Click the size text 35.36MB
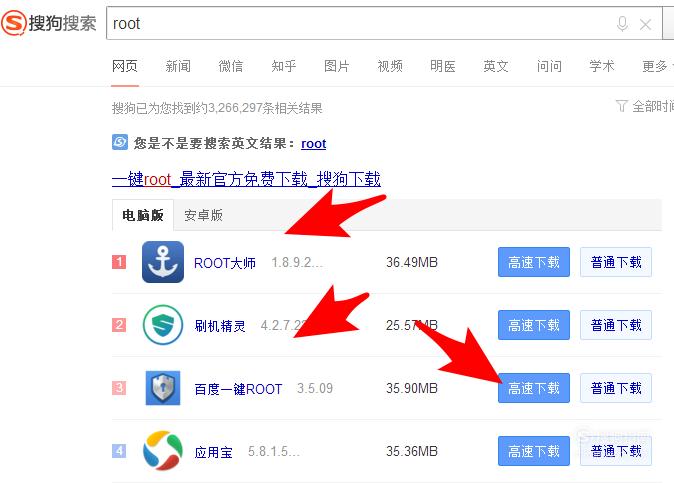Image resolution: width=674 pixels, height=483 pixels. [412, 451]
